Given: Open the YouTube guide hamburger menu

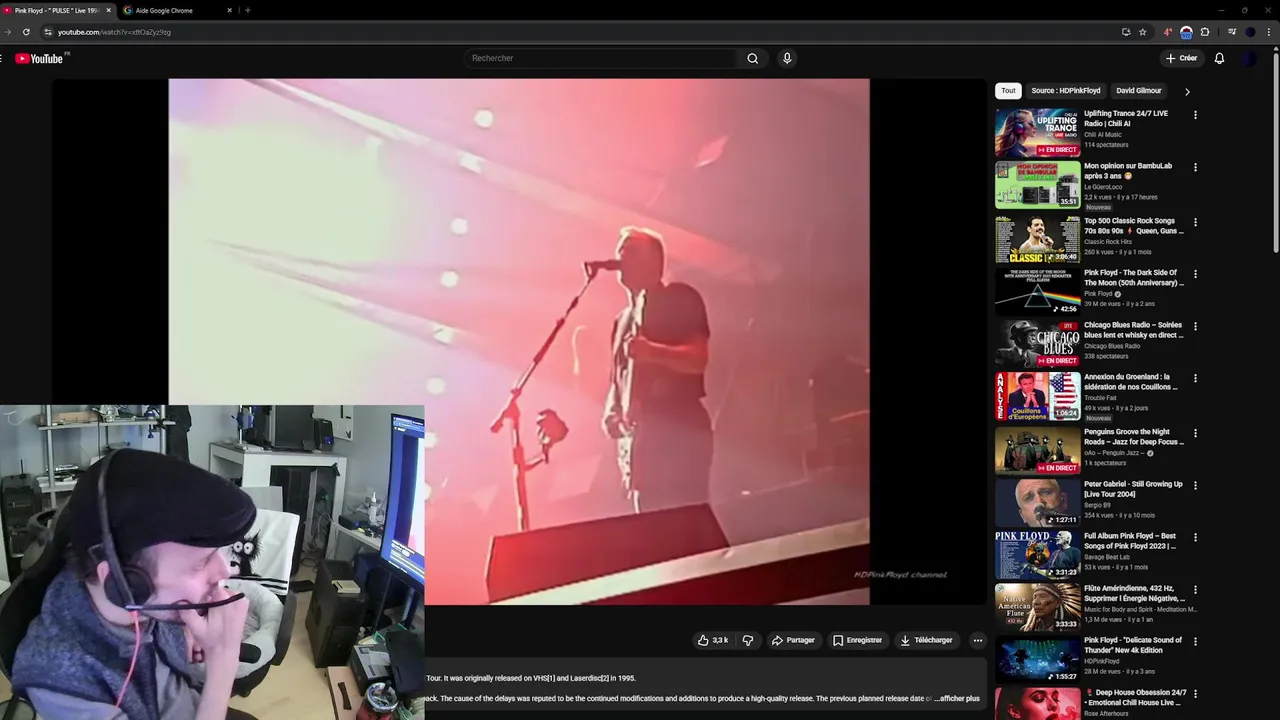Looking at the screenshot, I should pyautogui.click(x=2, y=58).
